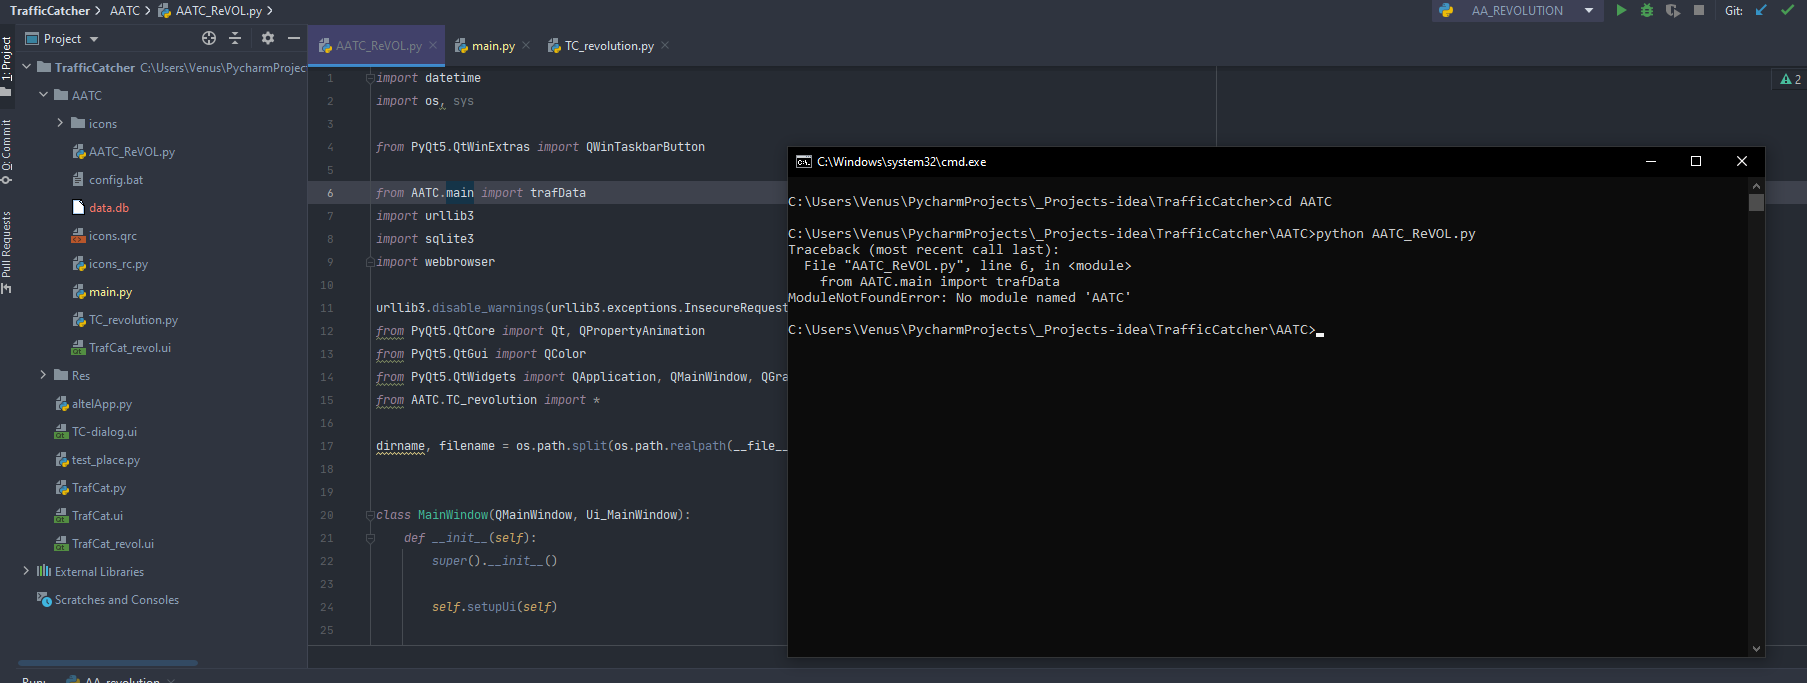Open TrafCat.ui file
The height and width of the screenshot is (683, 1807).
point(97,515)
